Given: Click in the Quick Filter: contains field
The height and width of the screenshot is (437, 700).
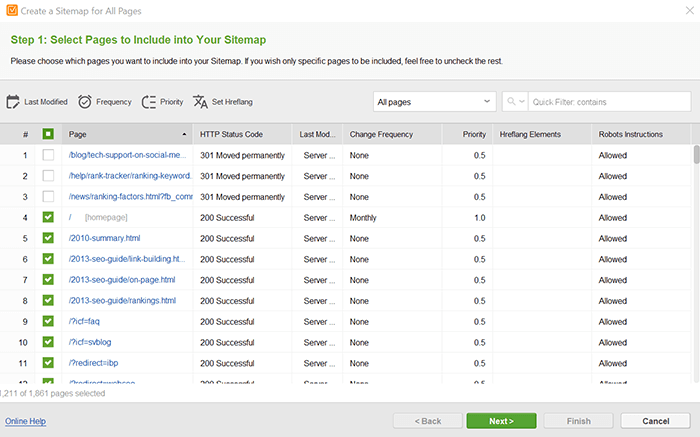Looking at the screenshot, I should pos(610,102).
